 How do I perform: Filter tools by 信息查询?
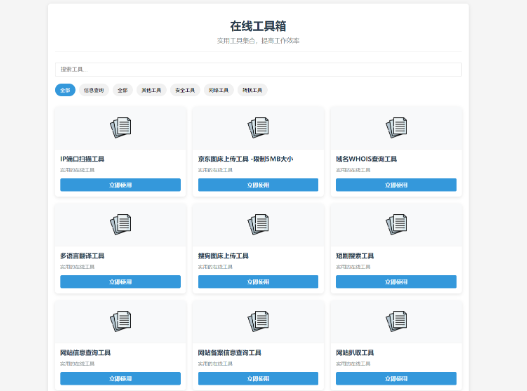click(94, 90)
